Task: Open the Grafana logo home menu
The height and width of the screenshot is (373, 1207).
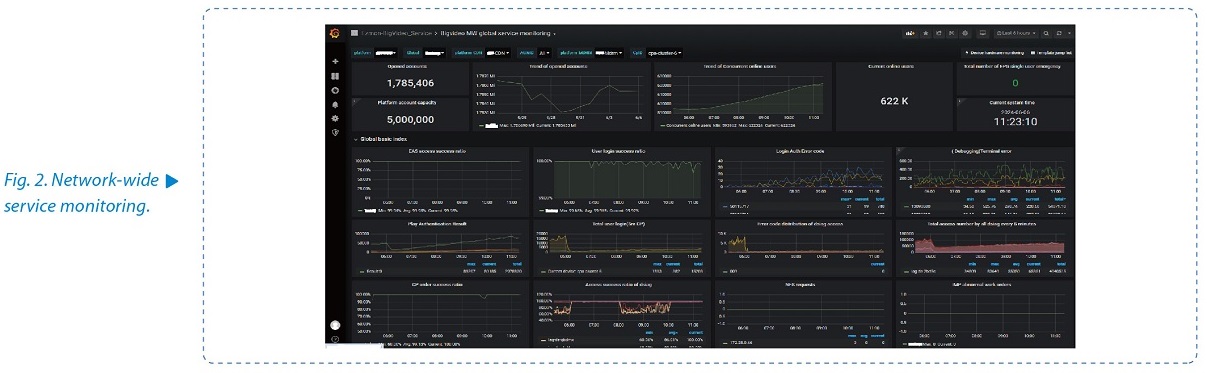Action: pyautogui.click(x=335, y=33)
